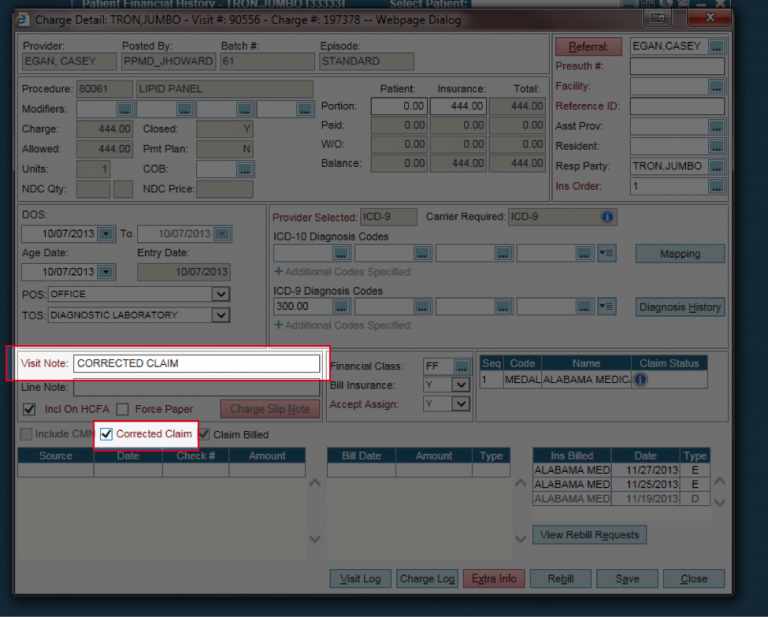Click the Line Note input field
This screenshot has width=768, height=617.
pos(196,387)
